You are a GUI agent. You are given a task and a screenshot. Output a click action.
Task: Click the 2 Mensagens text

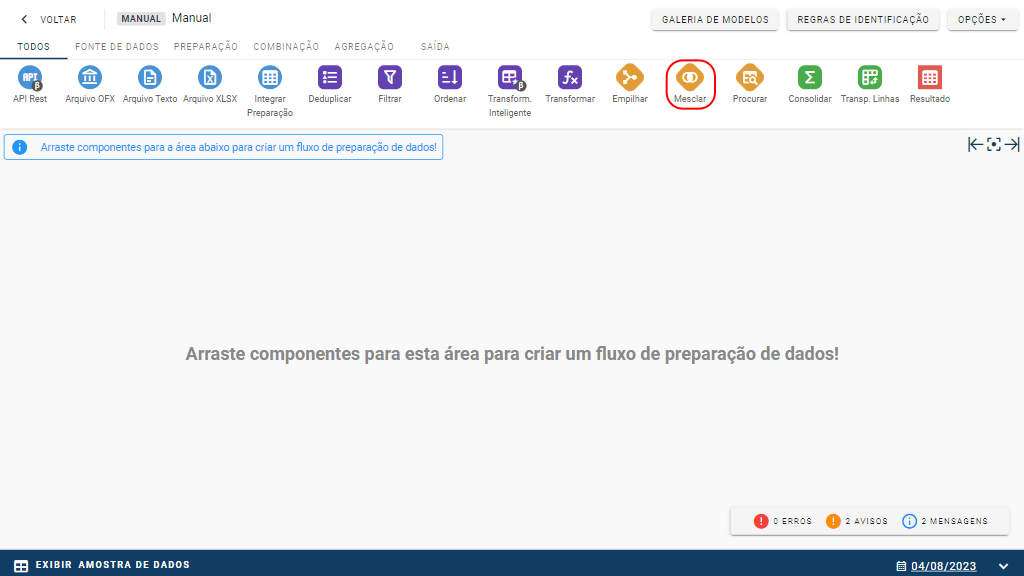[954, 521]
